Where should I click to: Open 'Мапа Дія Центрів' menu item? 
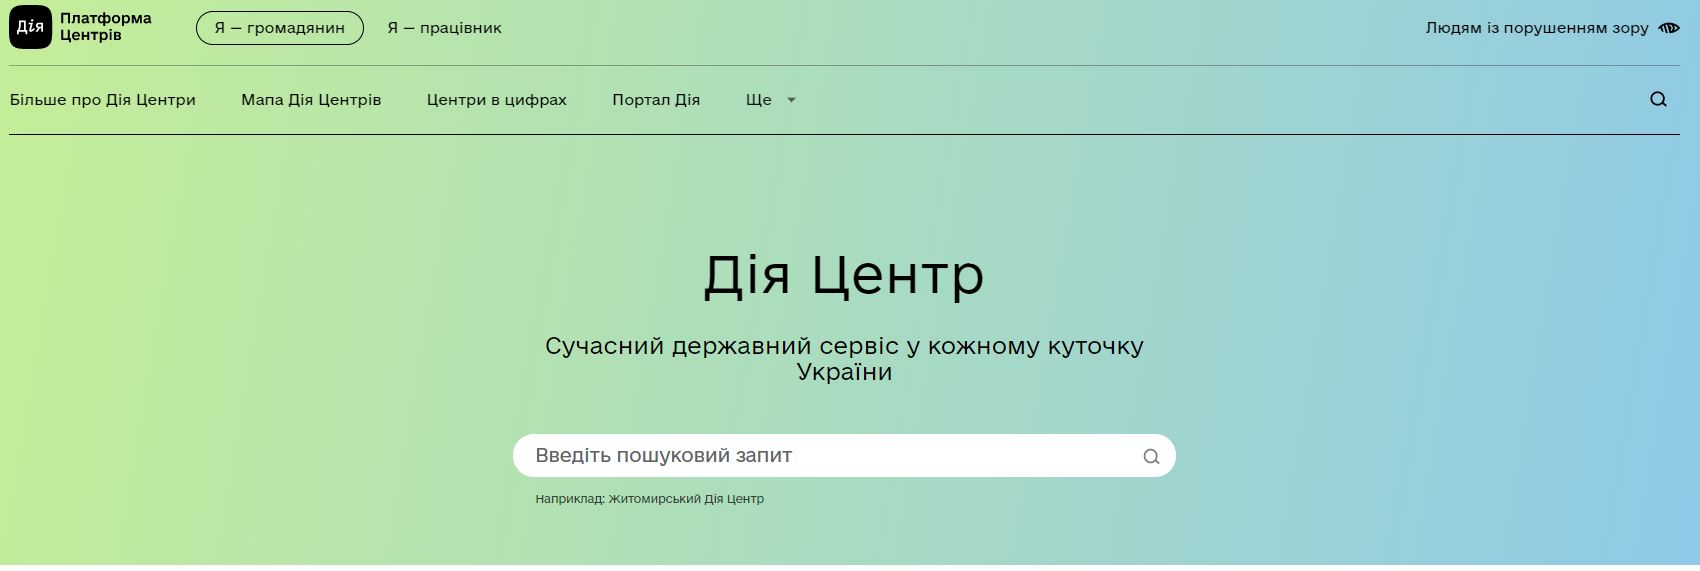coord(311,100)
